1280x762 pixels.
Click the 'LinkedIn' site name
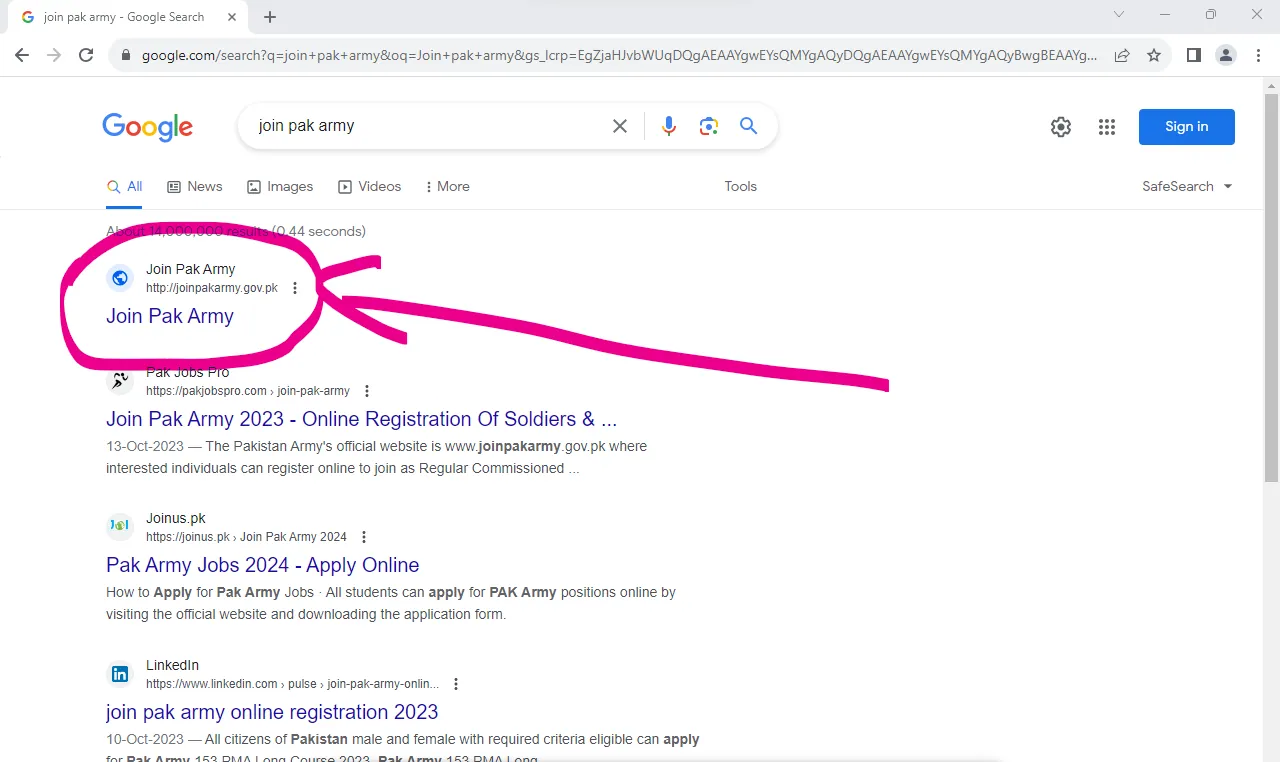pos(172,665)
